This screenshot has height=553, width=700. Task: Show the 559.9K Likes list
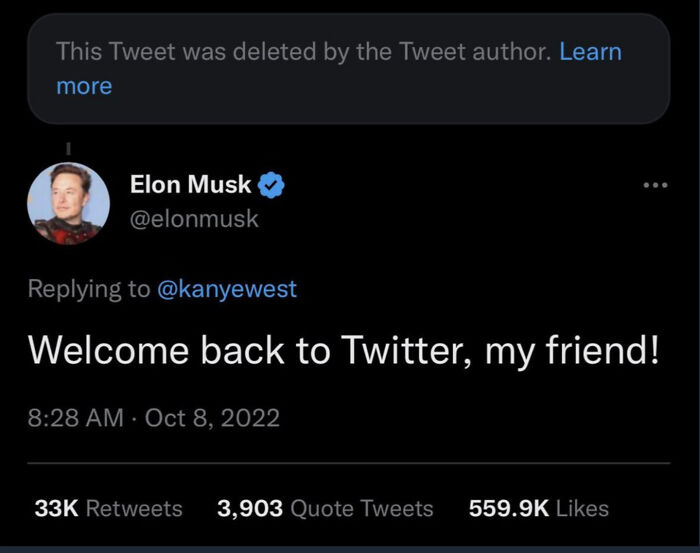click(x=538, y=508)
